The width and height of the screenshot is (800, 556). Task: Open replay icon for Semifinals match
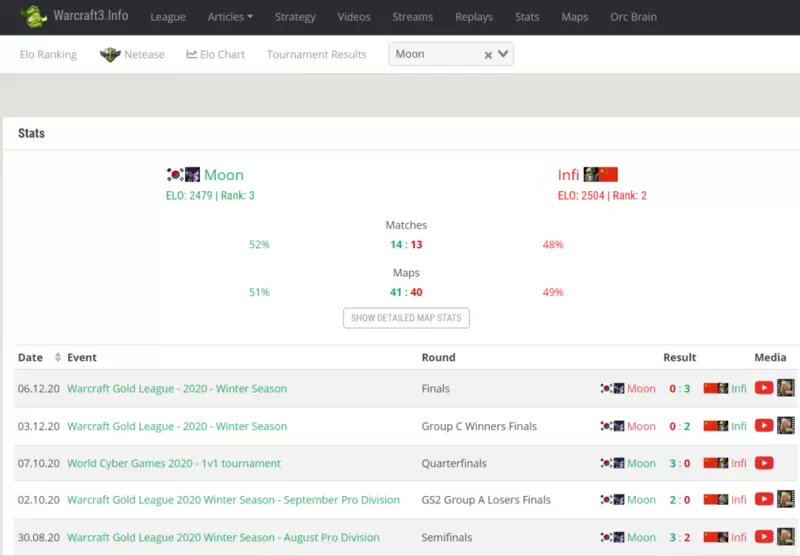pyautogui.click(x=786, y=537)
